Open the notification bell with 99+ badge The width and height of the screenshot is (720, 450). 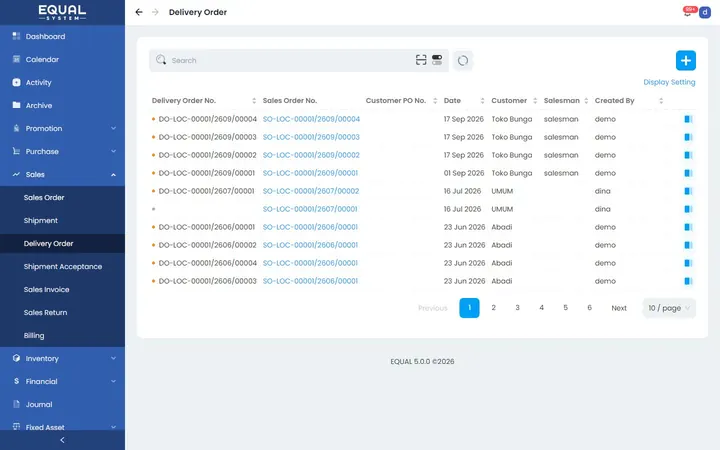click(x=688, y=12)
